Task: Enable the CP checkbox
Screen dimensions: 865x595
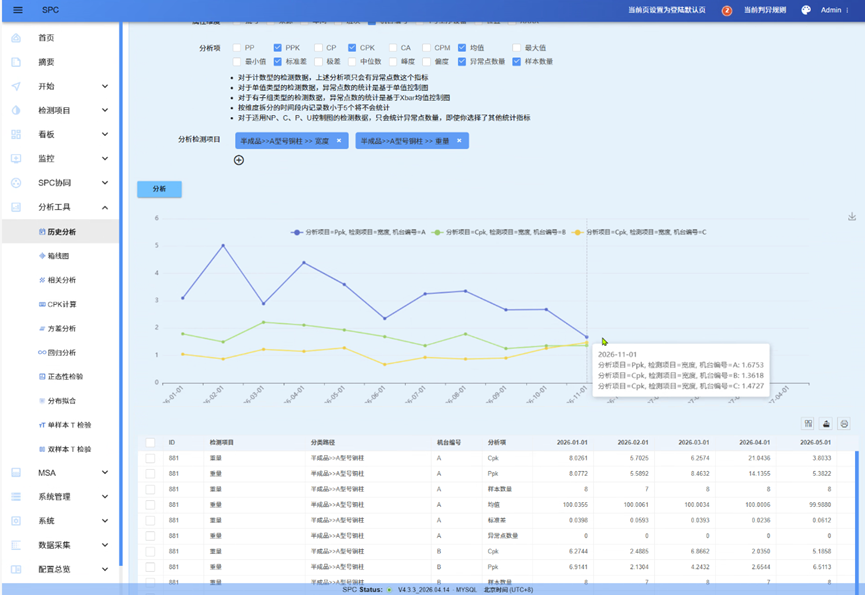Action: pos(318,48)
